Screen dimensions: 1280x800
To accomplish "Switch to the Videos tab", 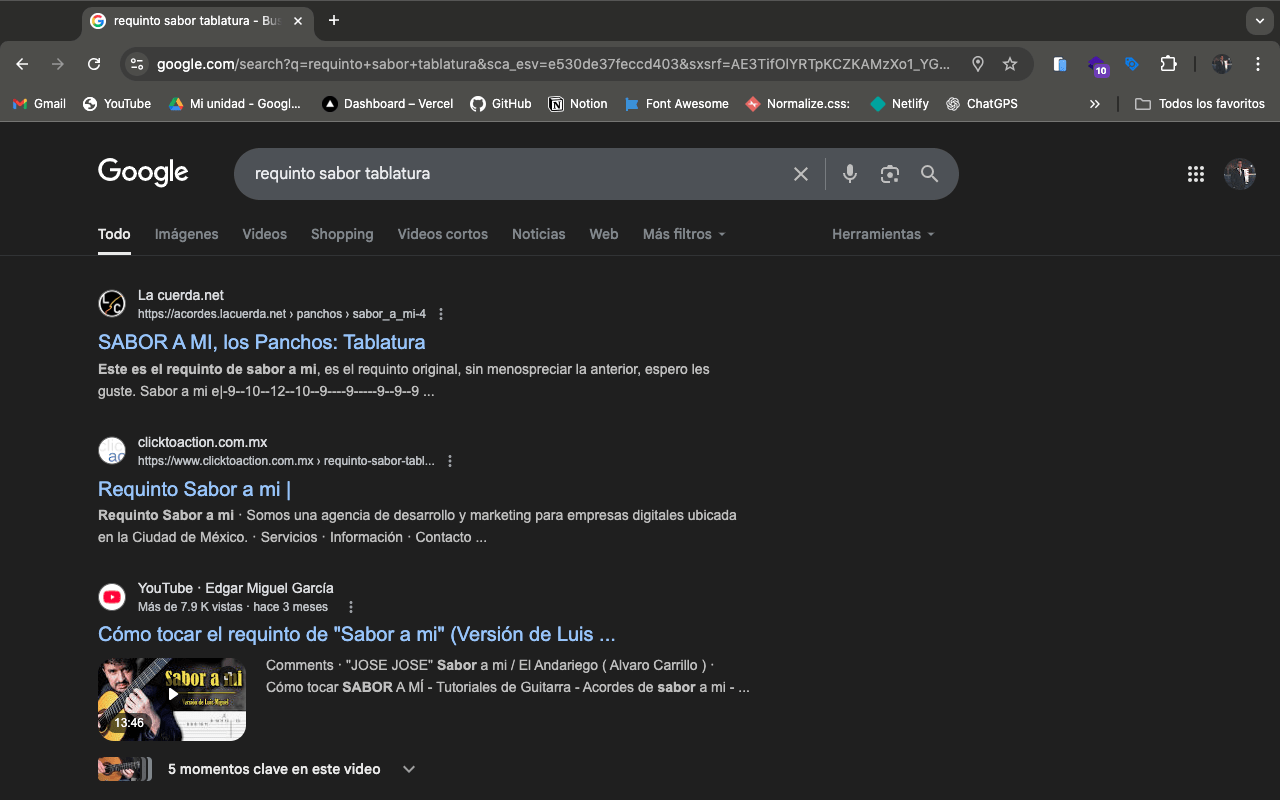I will pyautogui.click(x=264, y=234).
